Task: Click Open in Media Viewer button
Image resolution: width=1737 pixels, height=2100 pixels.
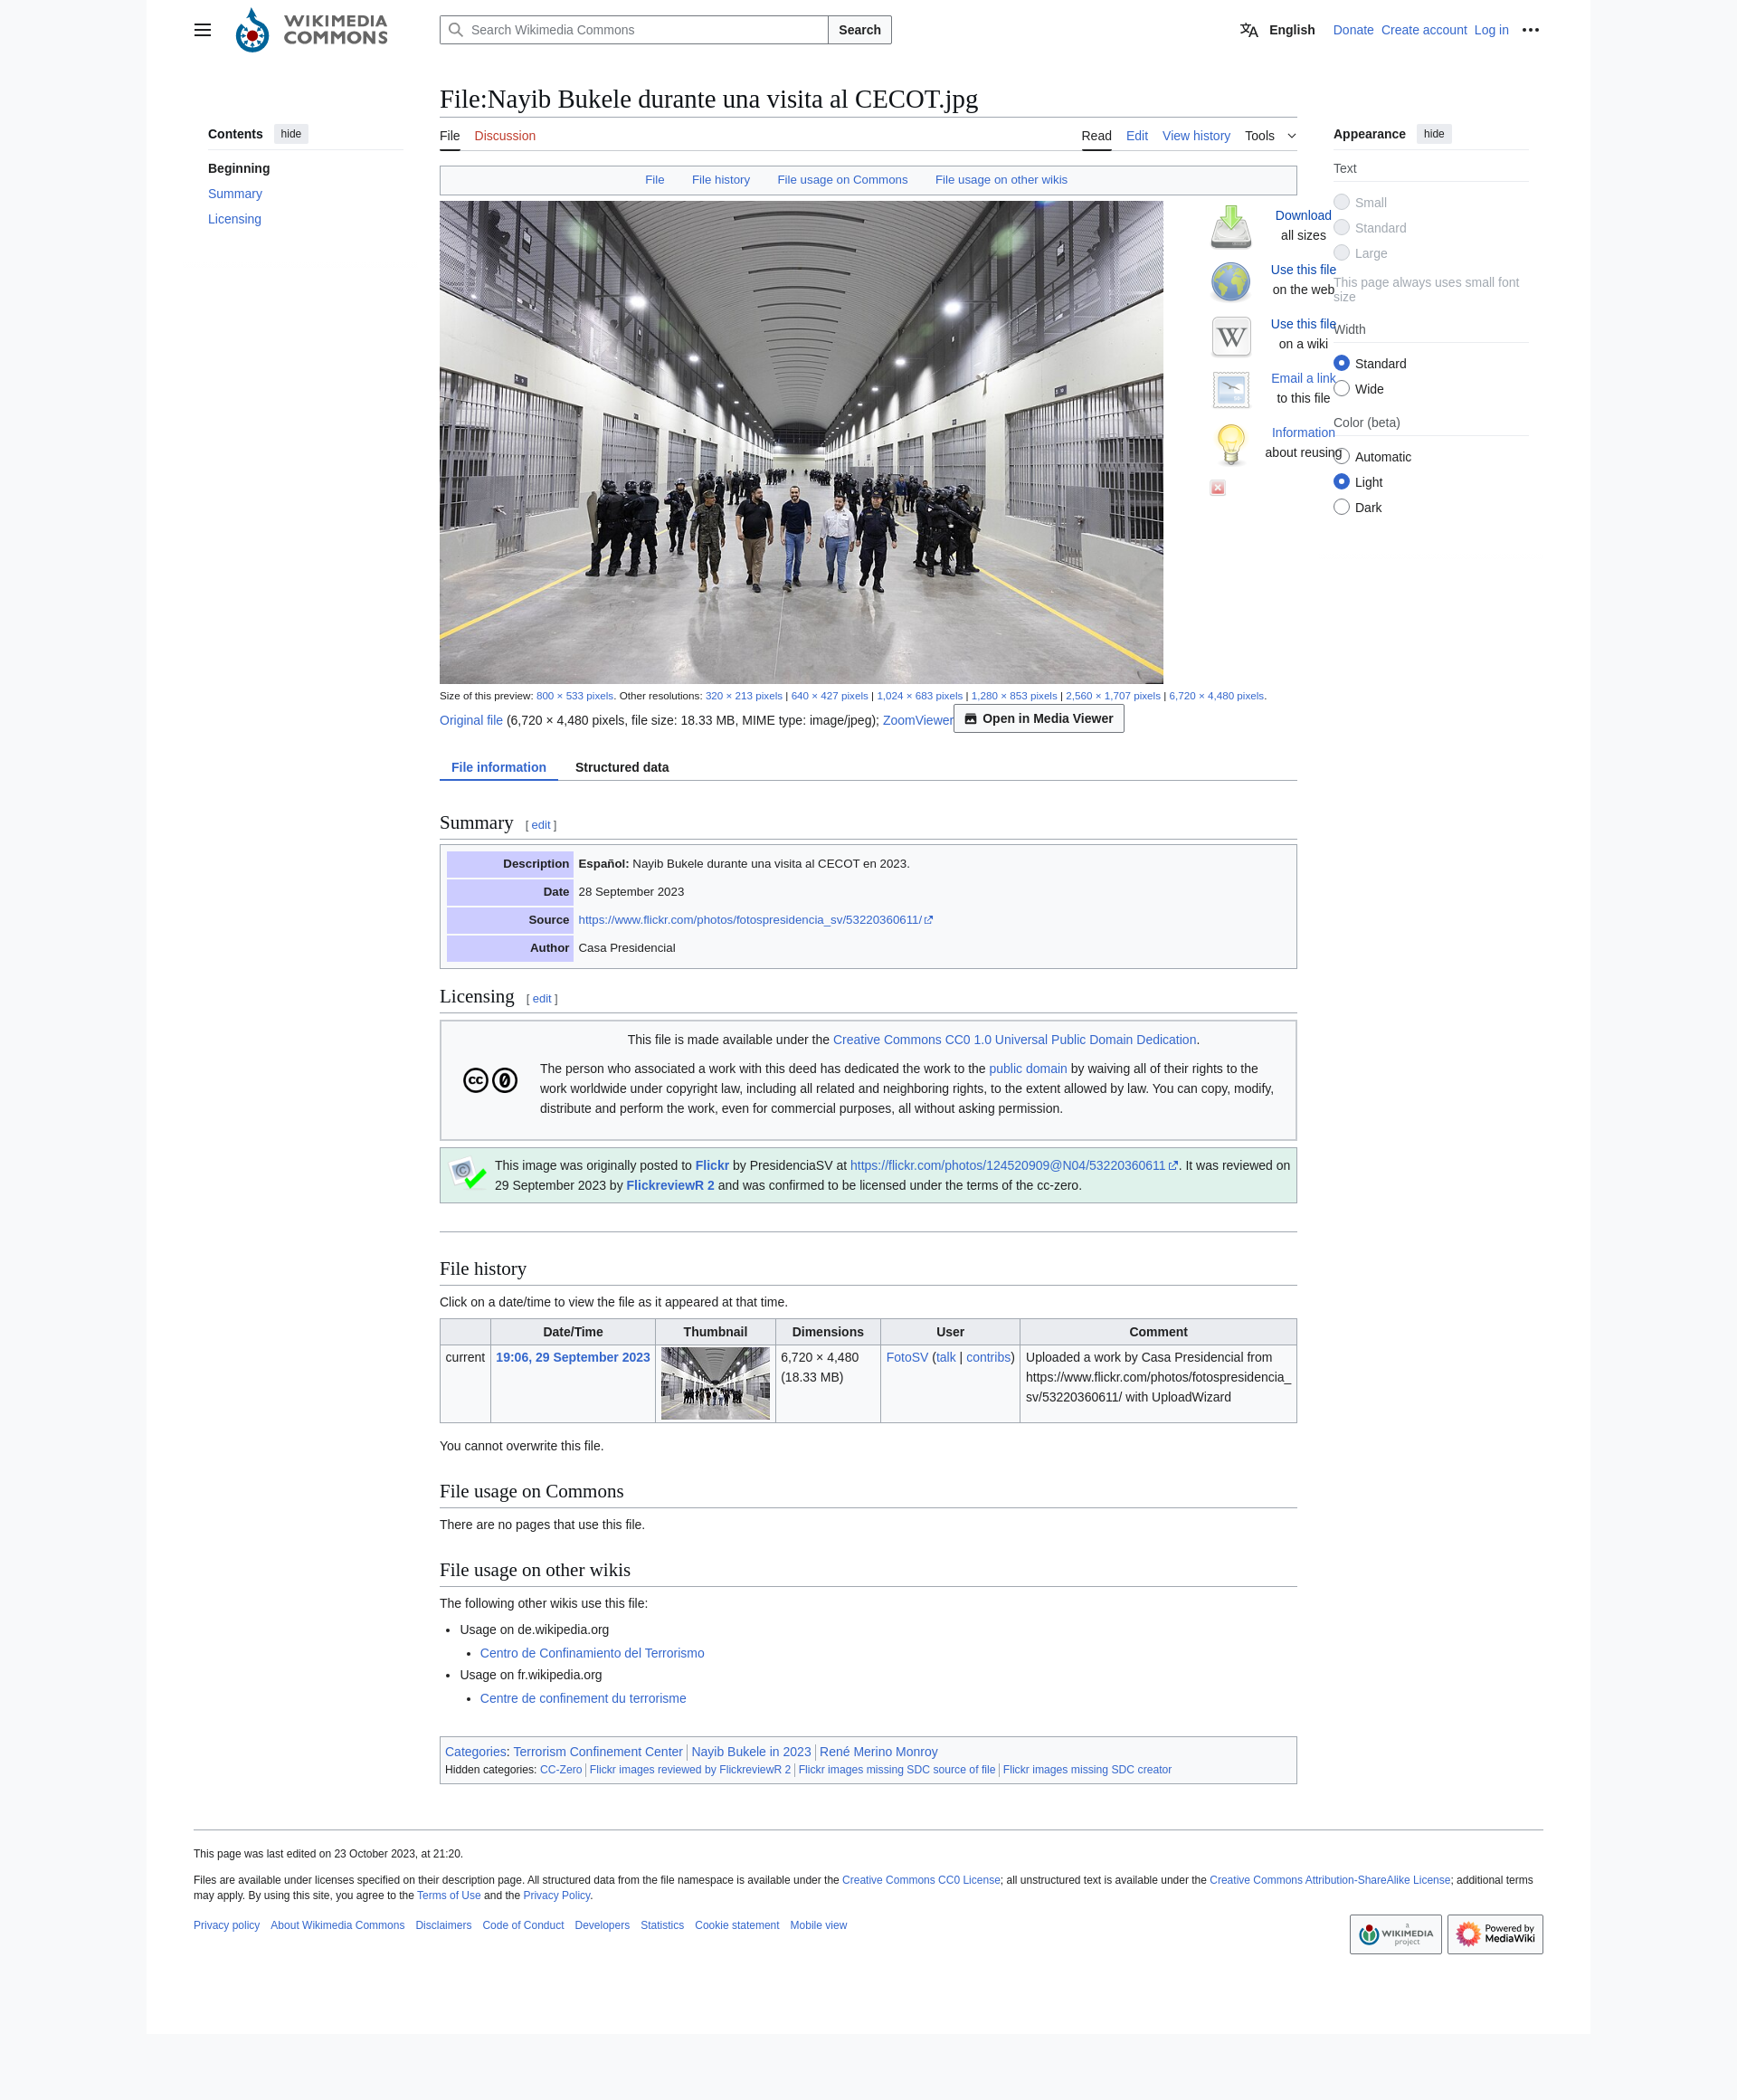Action: pyautogui.click(x=1038, y=719)
